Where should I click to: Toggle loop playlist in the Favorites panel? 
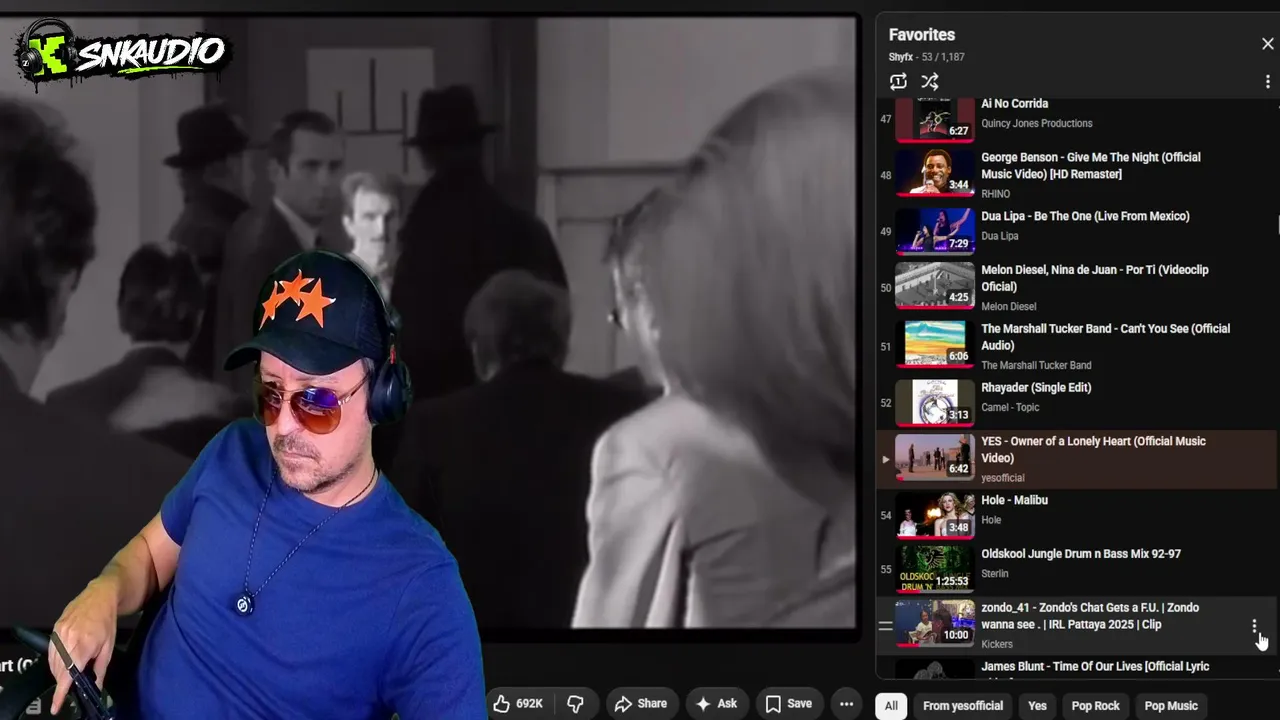coord(898,82)
